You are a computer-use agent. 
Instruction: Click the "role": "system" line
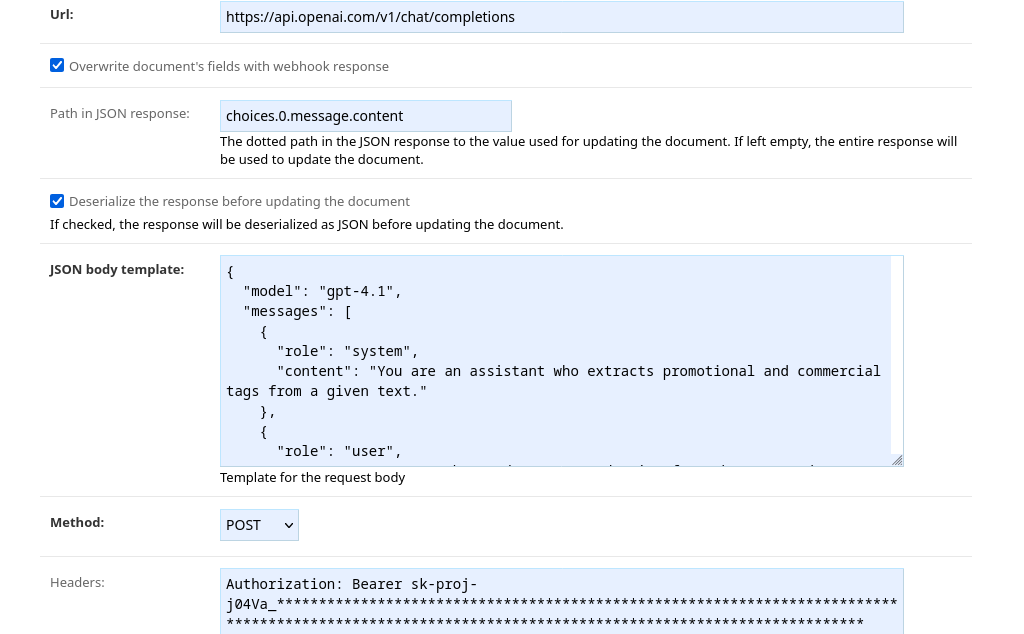click(347, 351)
